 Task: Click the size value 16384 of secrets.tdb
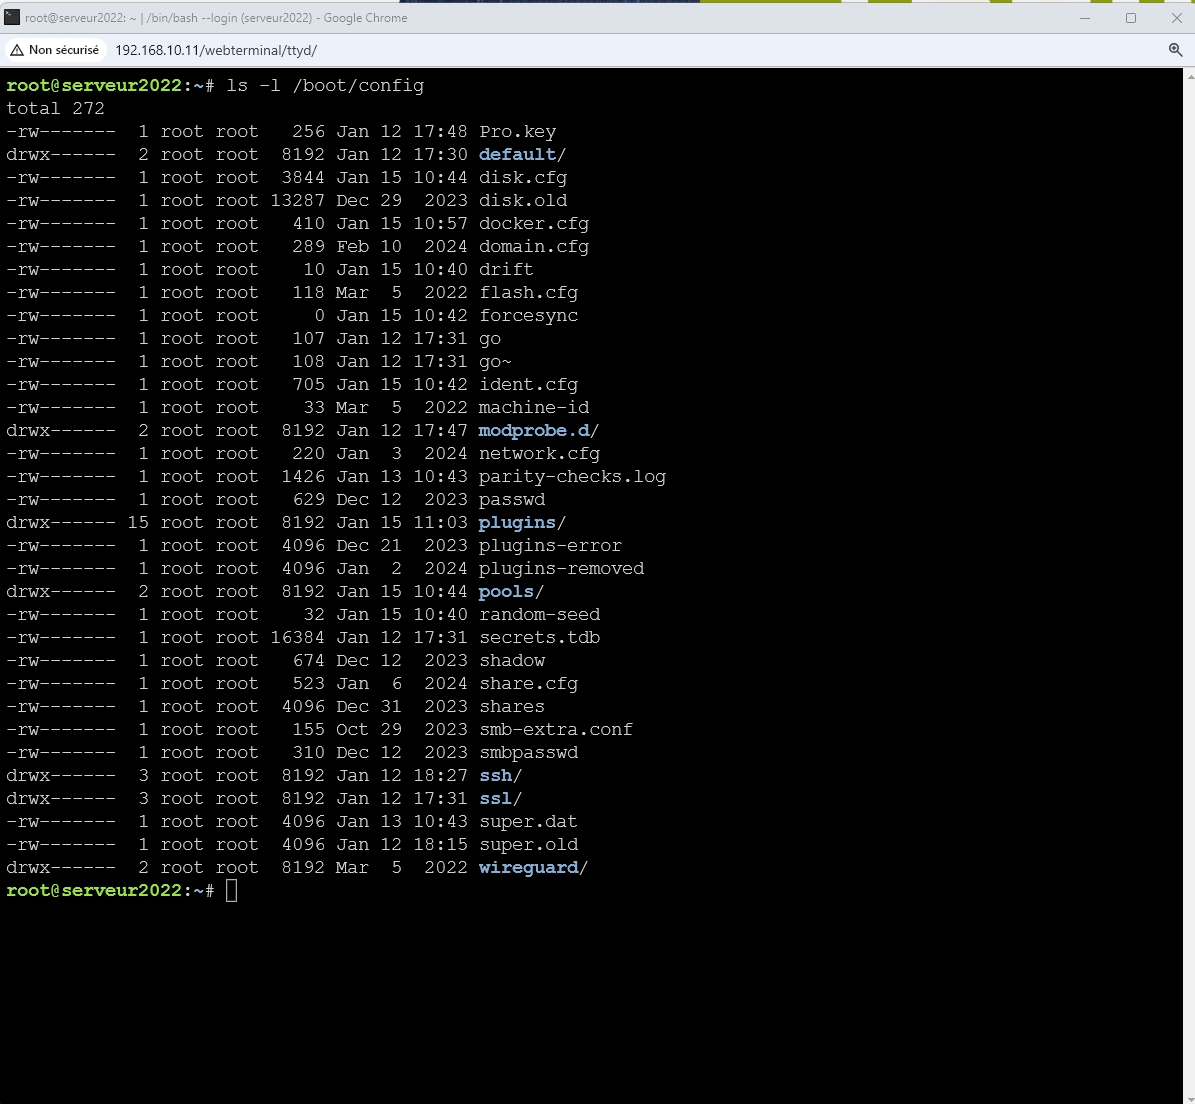(x=297, y=638)
